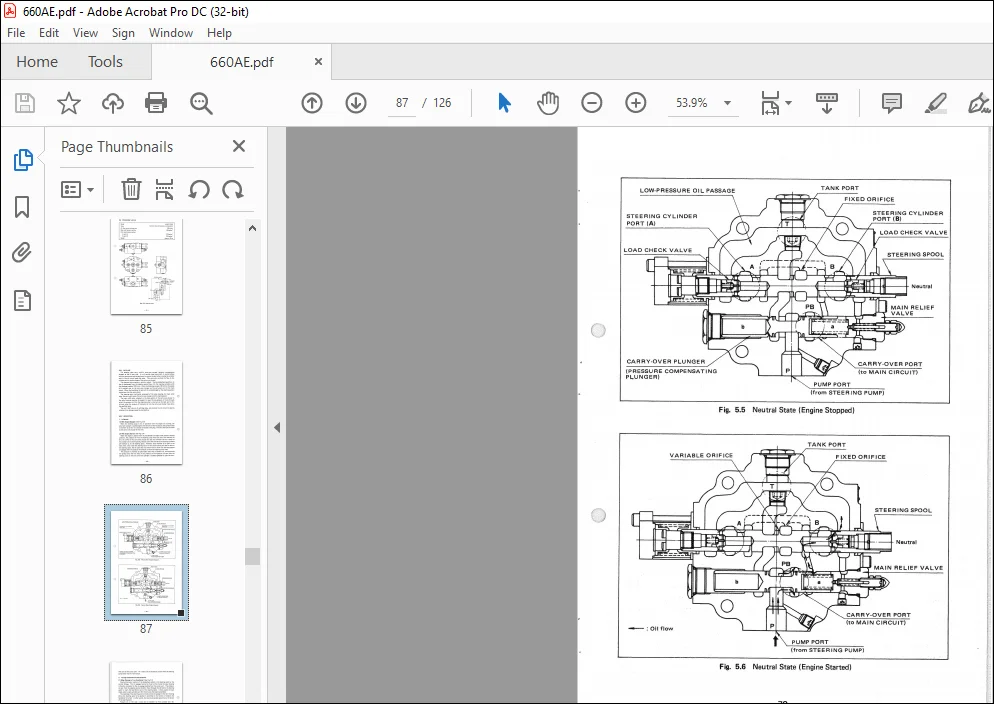The image size is (994, 704).
Task: Click the thumbnail panel scrollbar handle
Action: pos(252,556)
